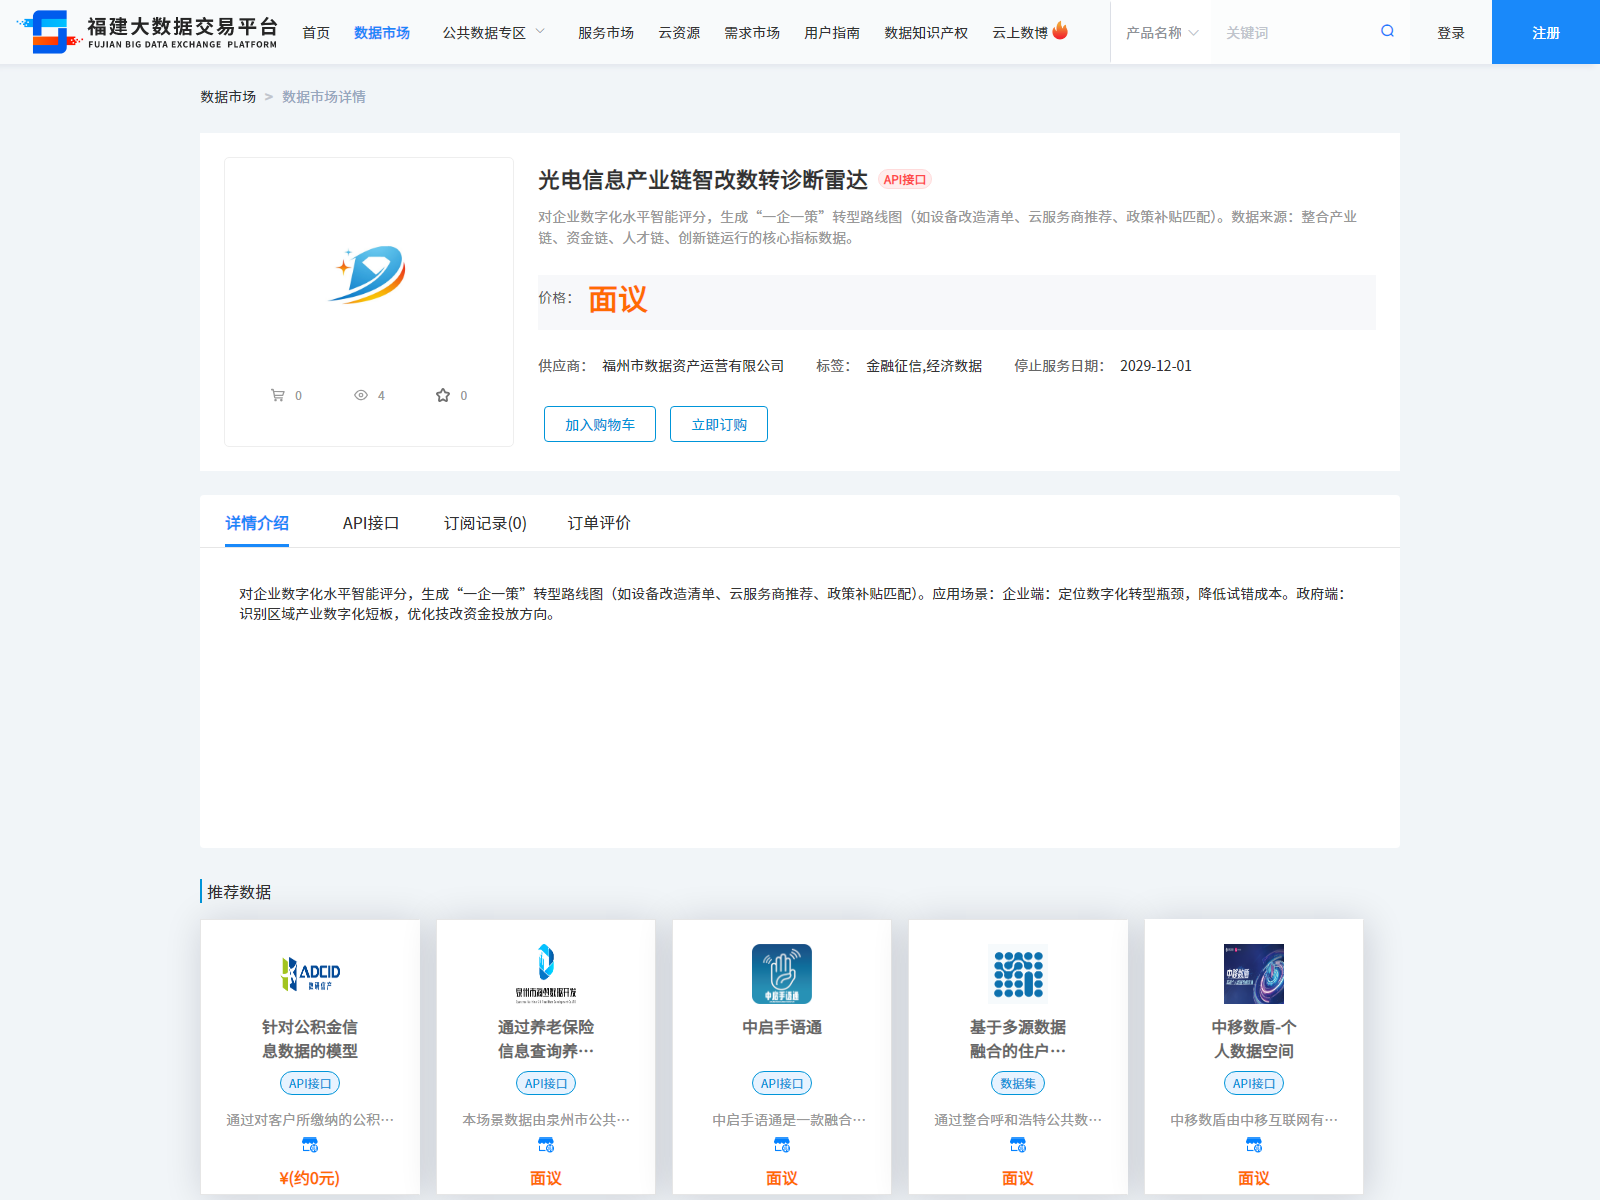Click the 立即订购 button
This screenshot has height=1200, width=1600.
pos(719,424)
